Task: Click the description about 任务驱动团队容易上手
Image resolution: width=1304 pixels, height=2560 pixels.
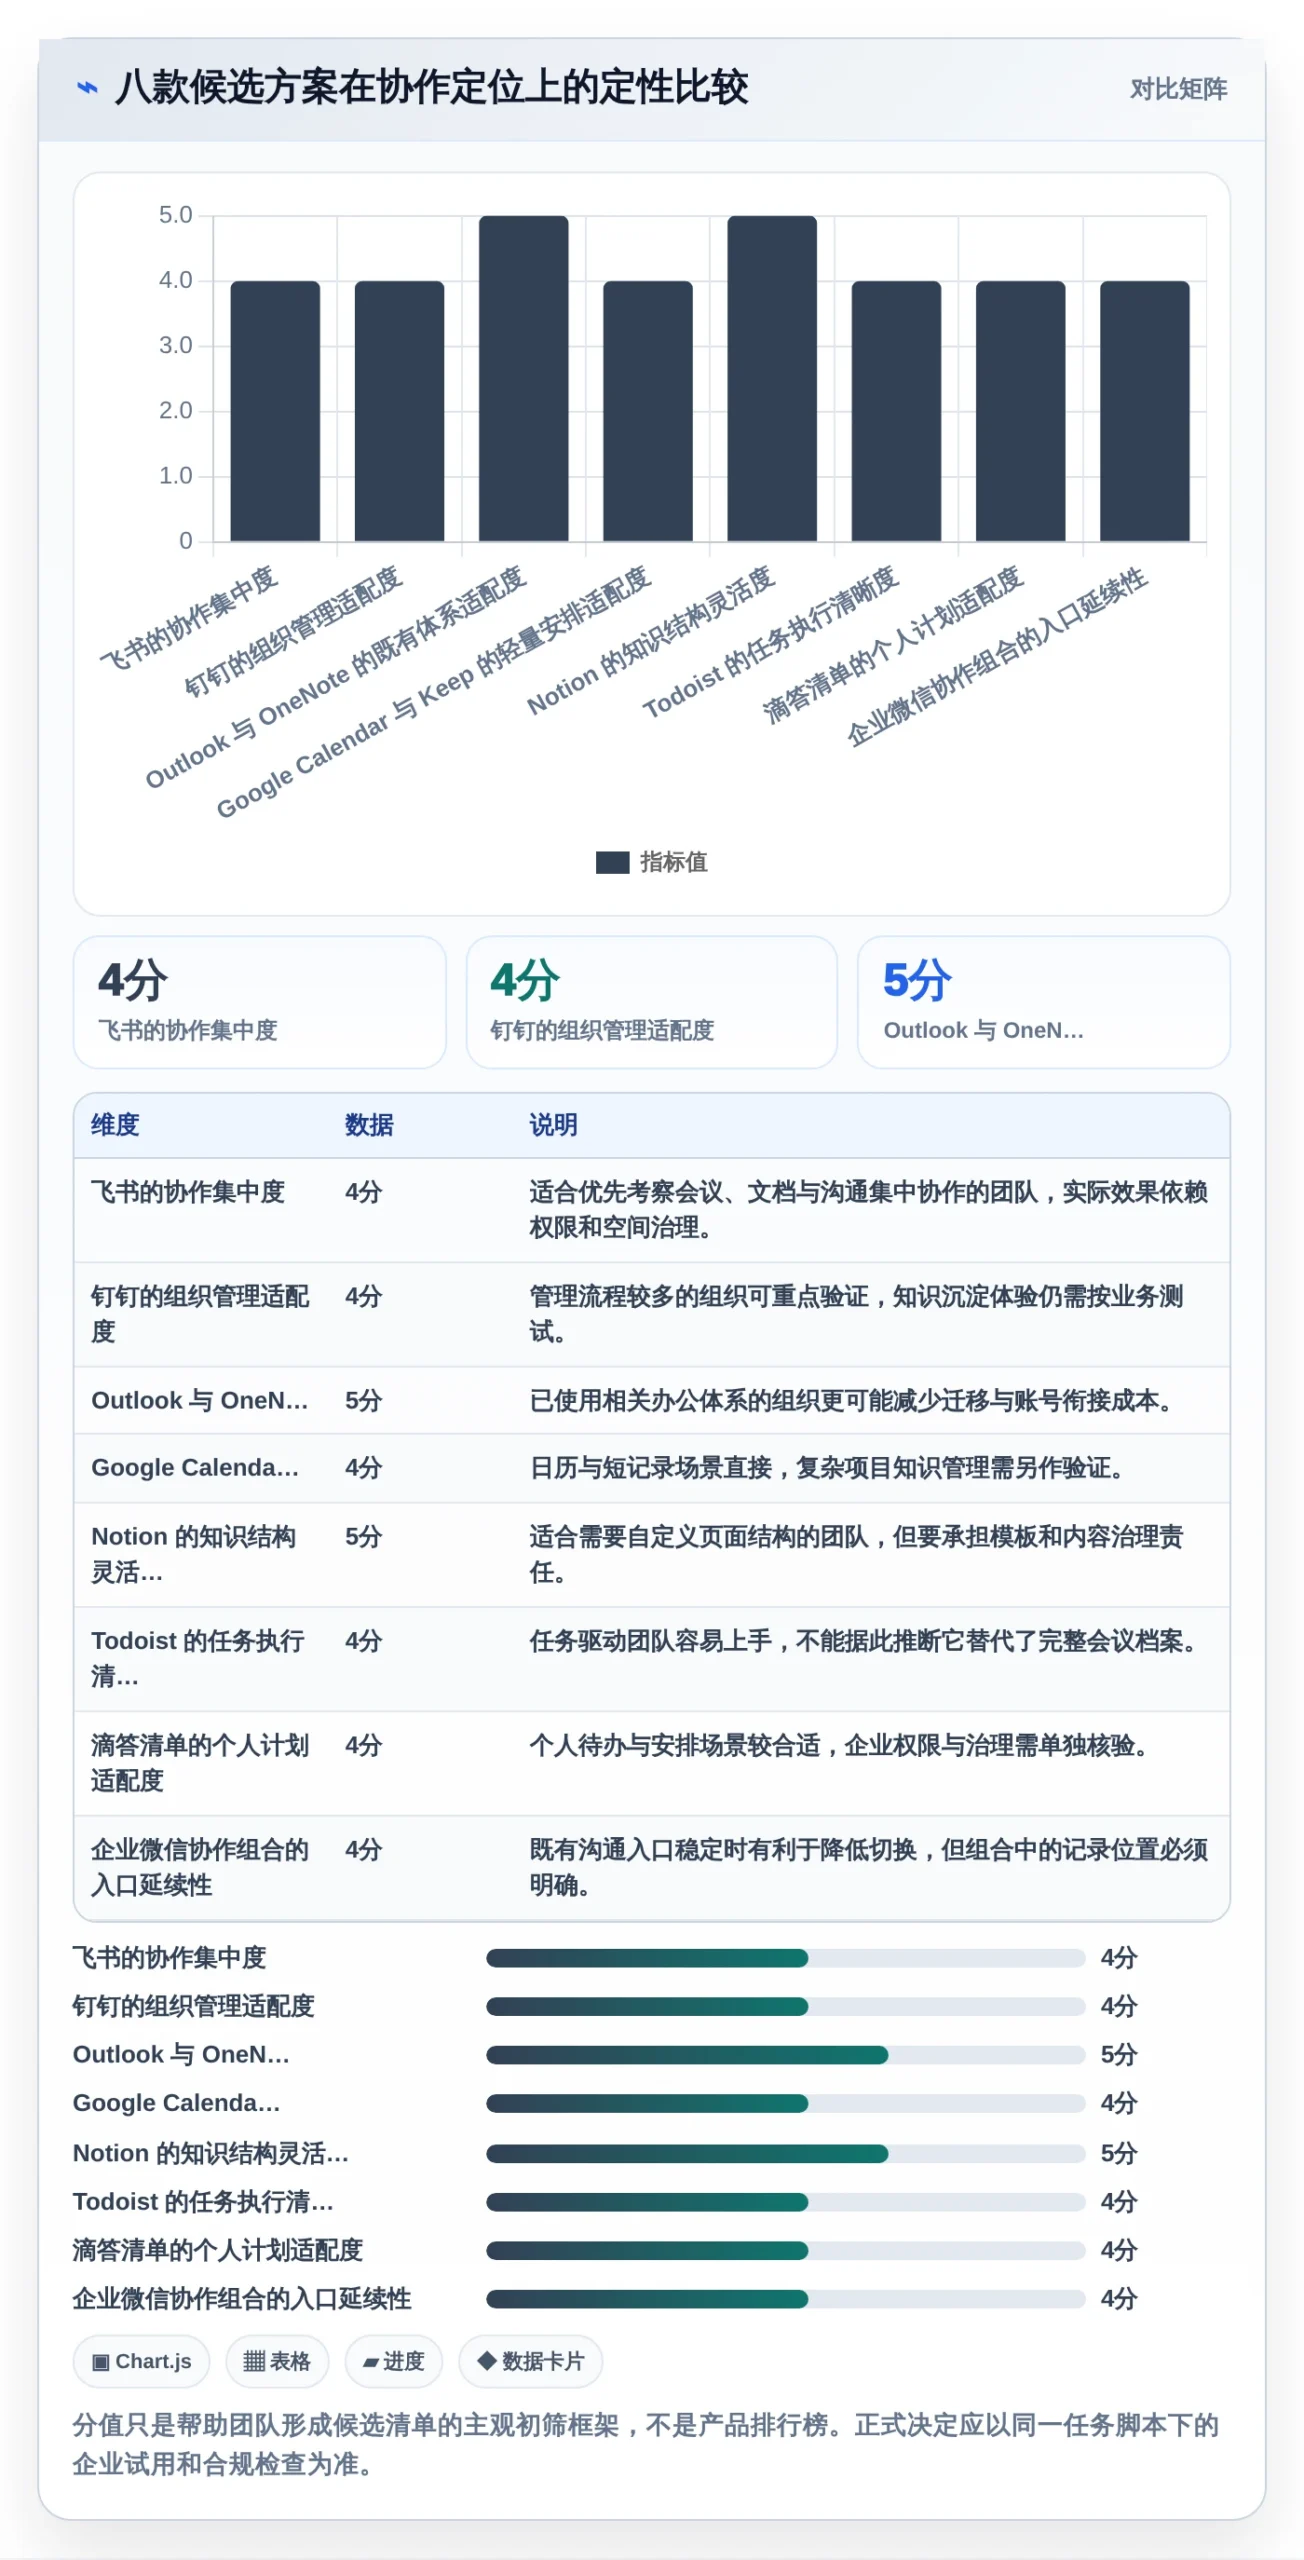Action: pos(866,1641)
